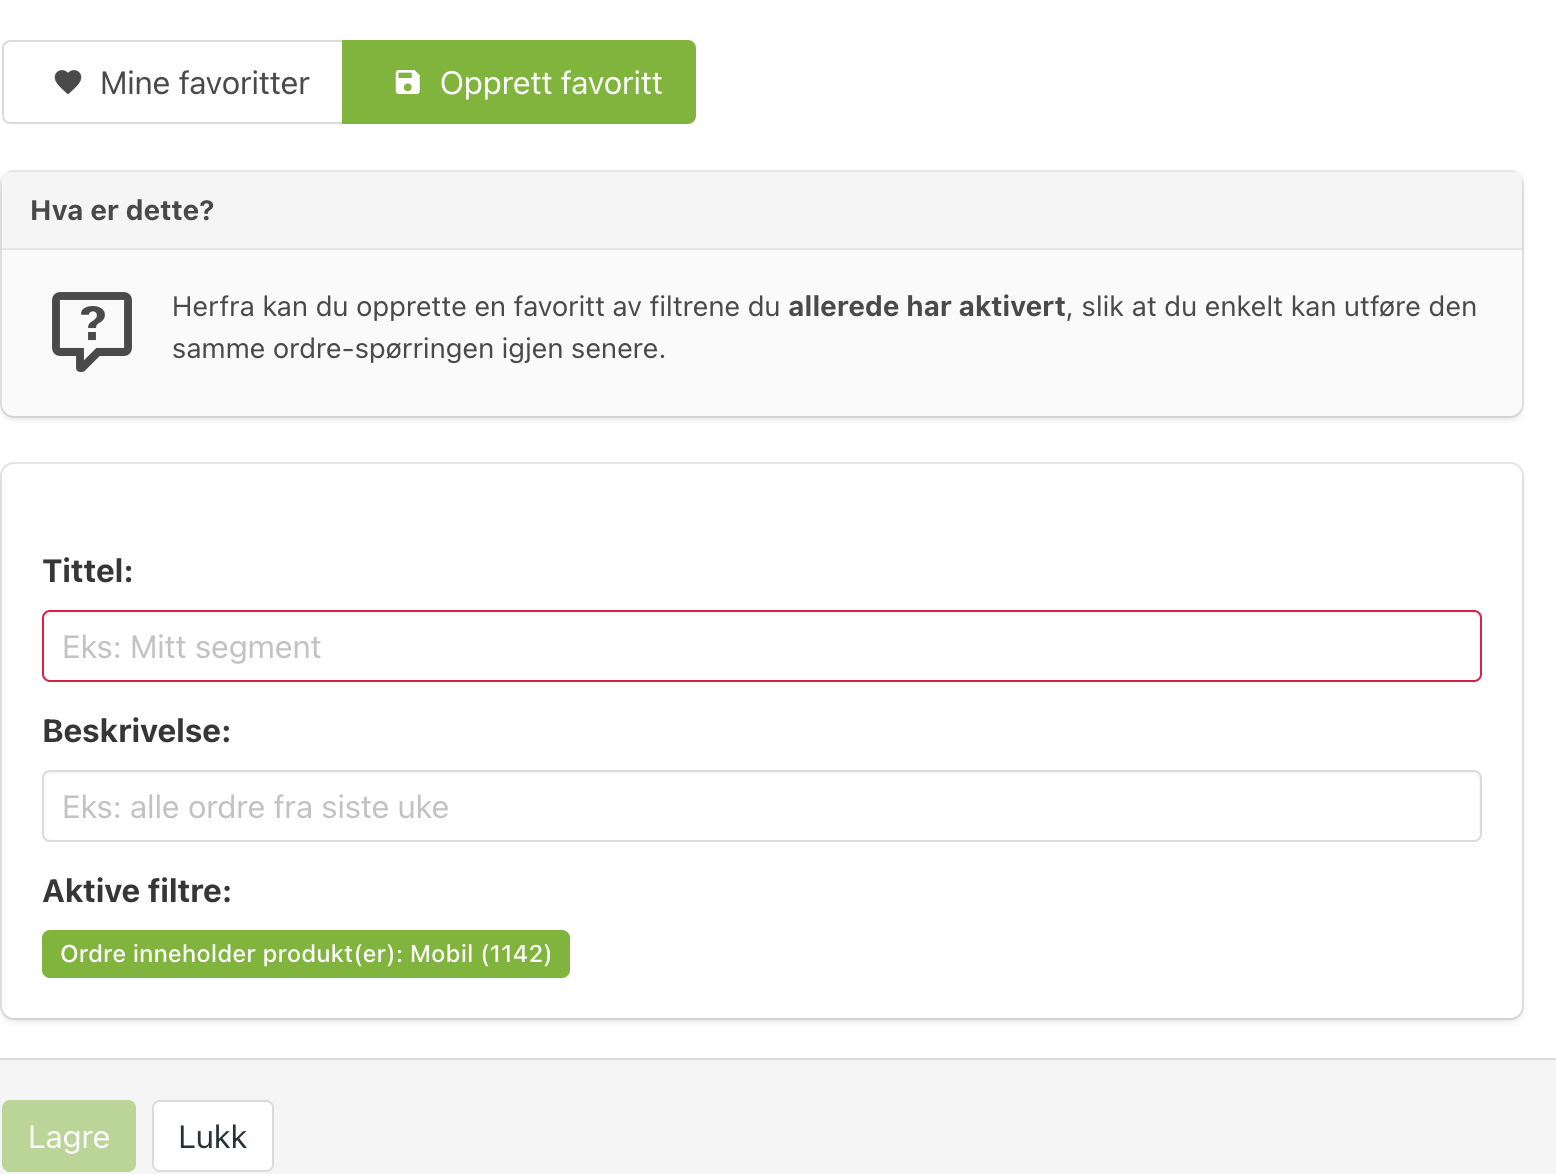Image resolution: width=1556 pixels, height=1174 pixels.
Task: Click the bold text allerede har aktivert
Action: click(x=927, y=306)
